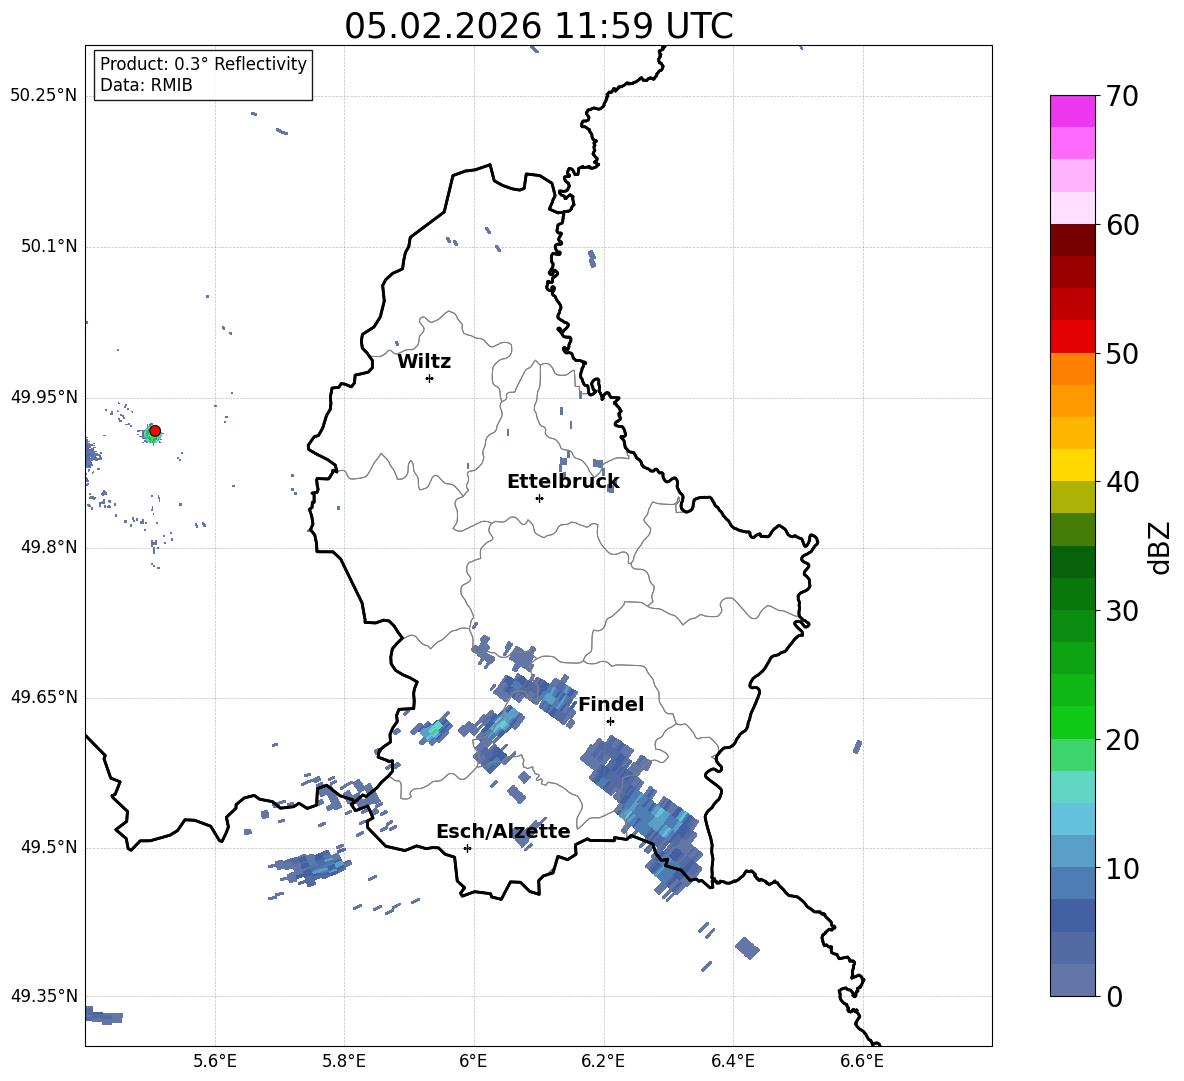Screen dimensions: 1184x1081
Task: Click the radar echo patch southwest of Esch/Alzette
Action: point(311,864)
